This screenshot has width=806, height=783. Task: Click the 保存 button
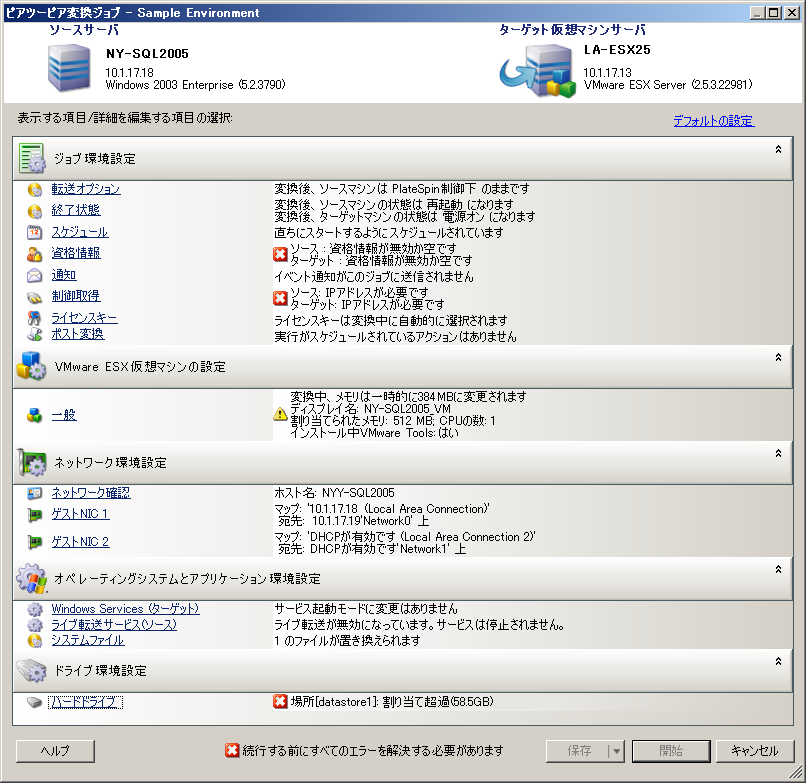click(x=578, y=751)
